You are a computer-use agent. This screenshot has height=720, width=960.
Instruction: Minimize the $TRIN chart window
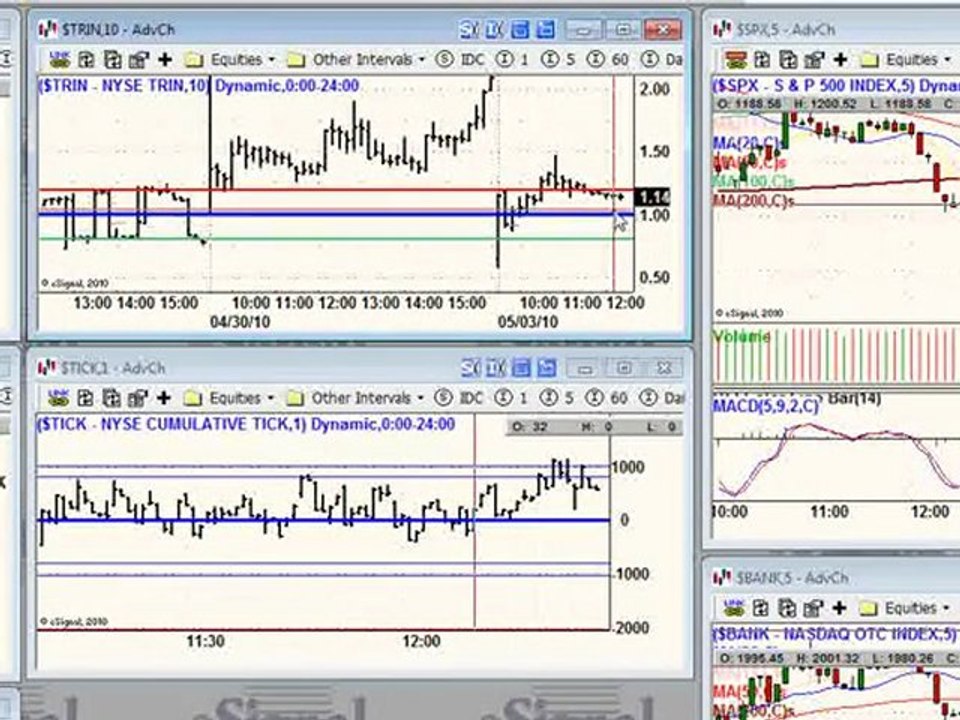click(583, 29)
